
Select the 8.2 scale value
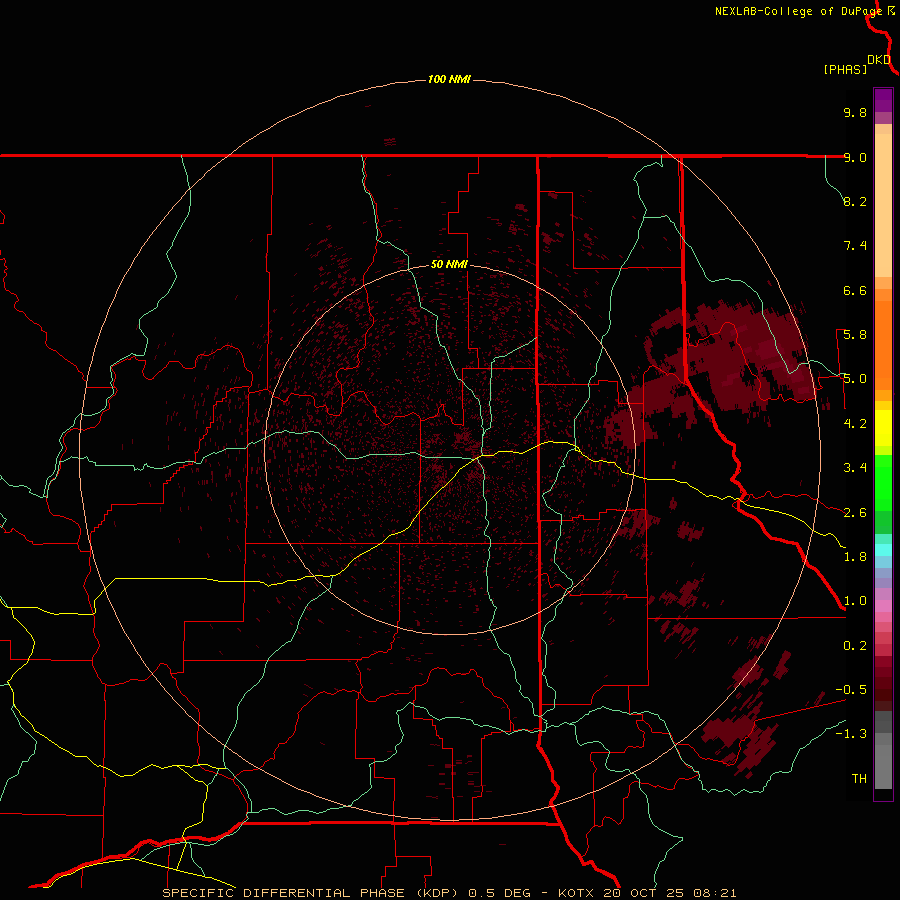click(x=855, y=201)
